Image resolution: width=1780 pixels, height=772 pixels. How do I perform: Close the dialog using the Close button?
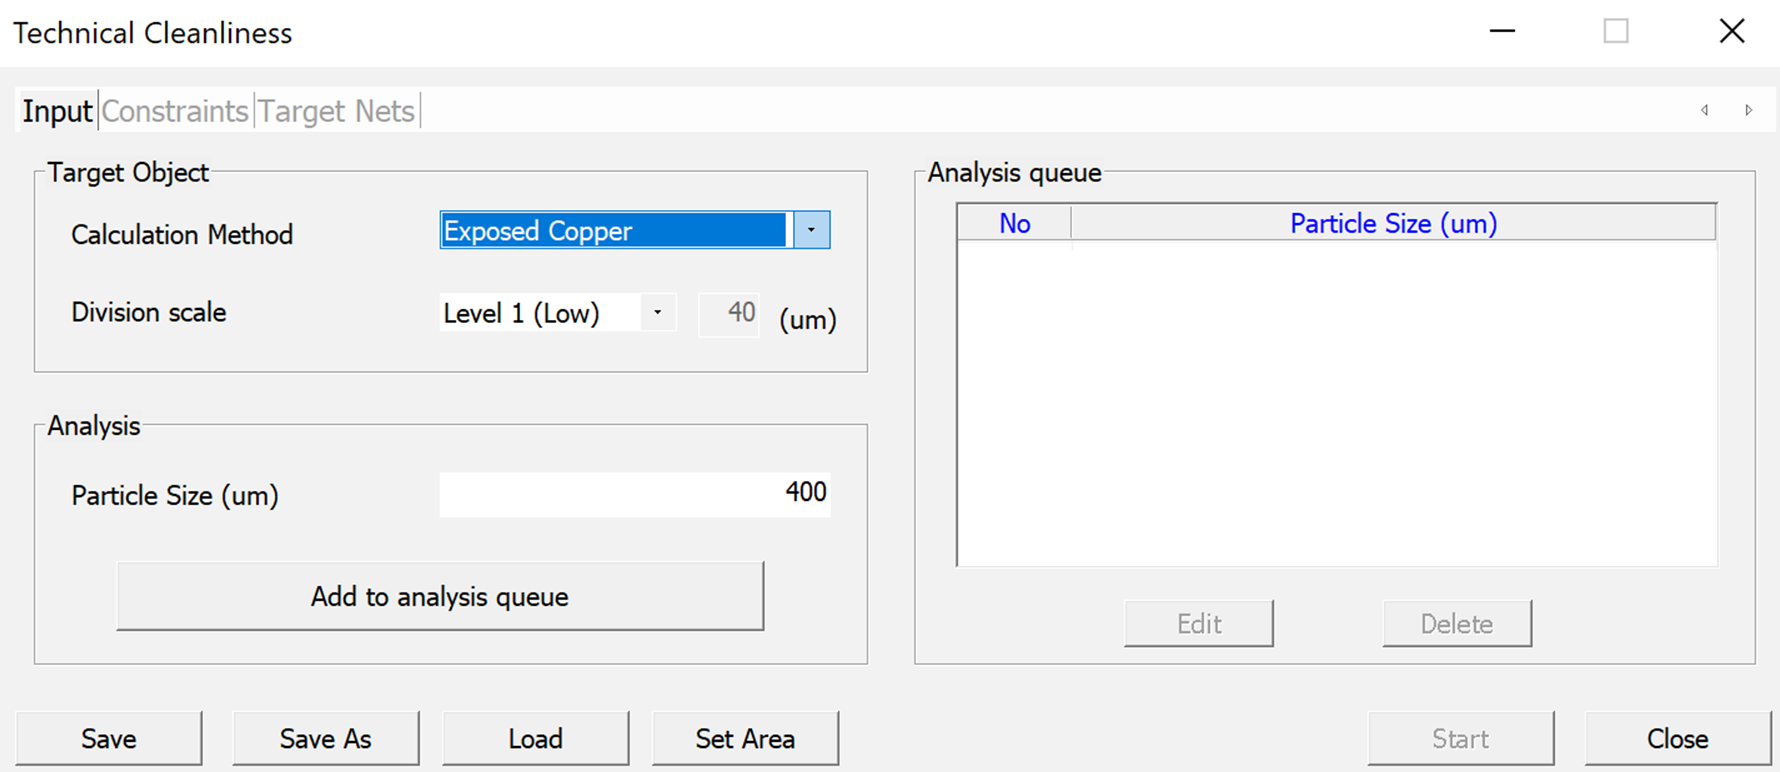[x=1677, y=739]
